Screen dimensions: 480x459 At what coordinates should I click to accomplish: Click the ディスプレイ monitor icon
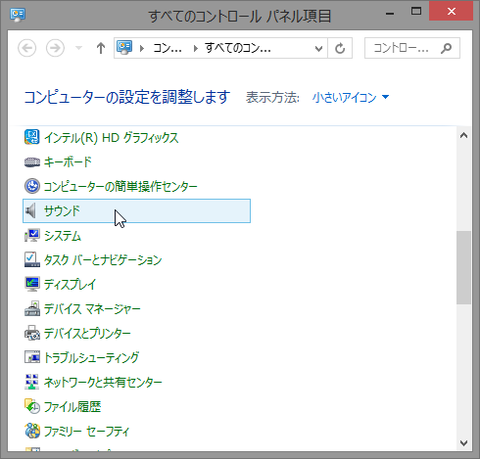(32, 284)
